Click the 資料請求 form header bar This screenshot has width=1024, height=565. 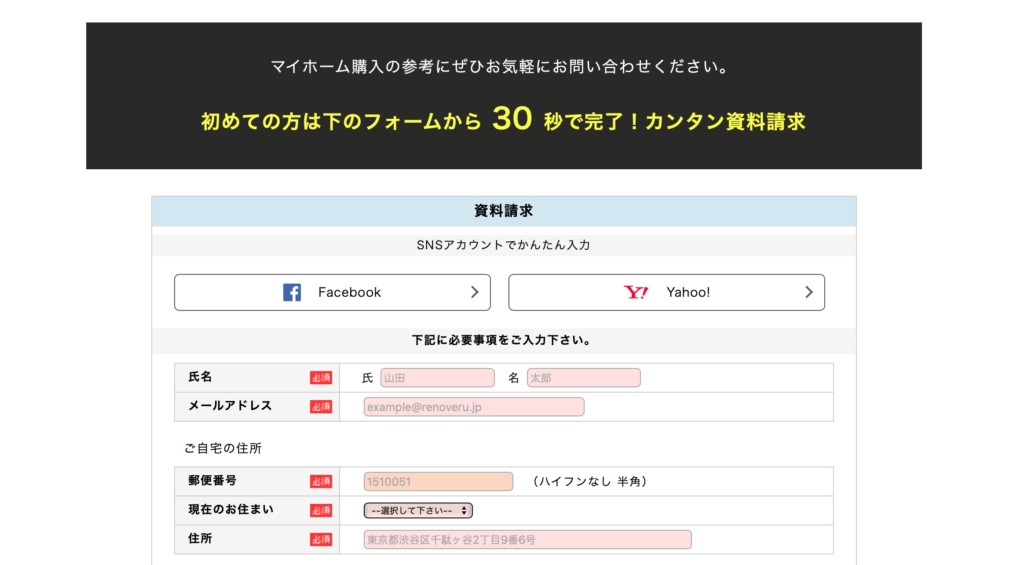click(x=504, y=211)
